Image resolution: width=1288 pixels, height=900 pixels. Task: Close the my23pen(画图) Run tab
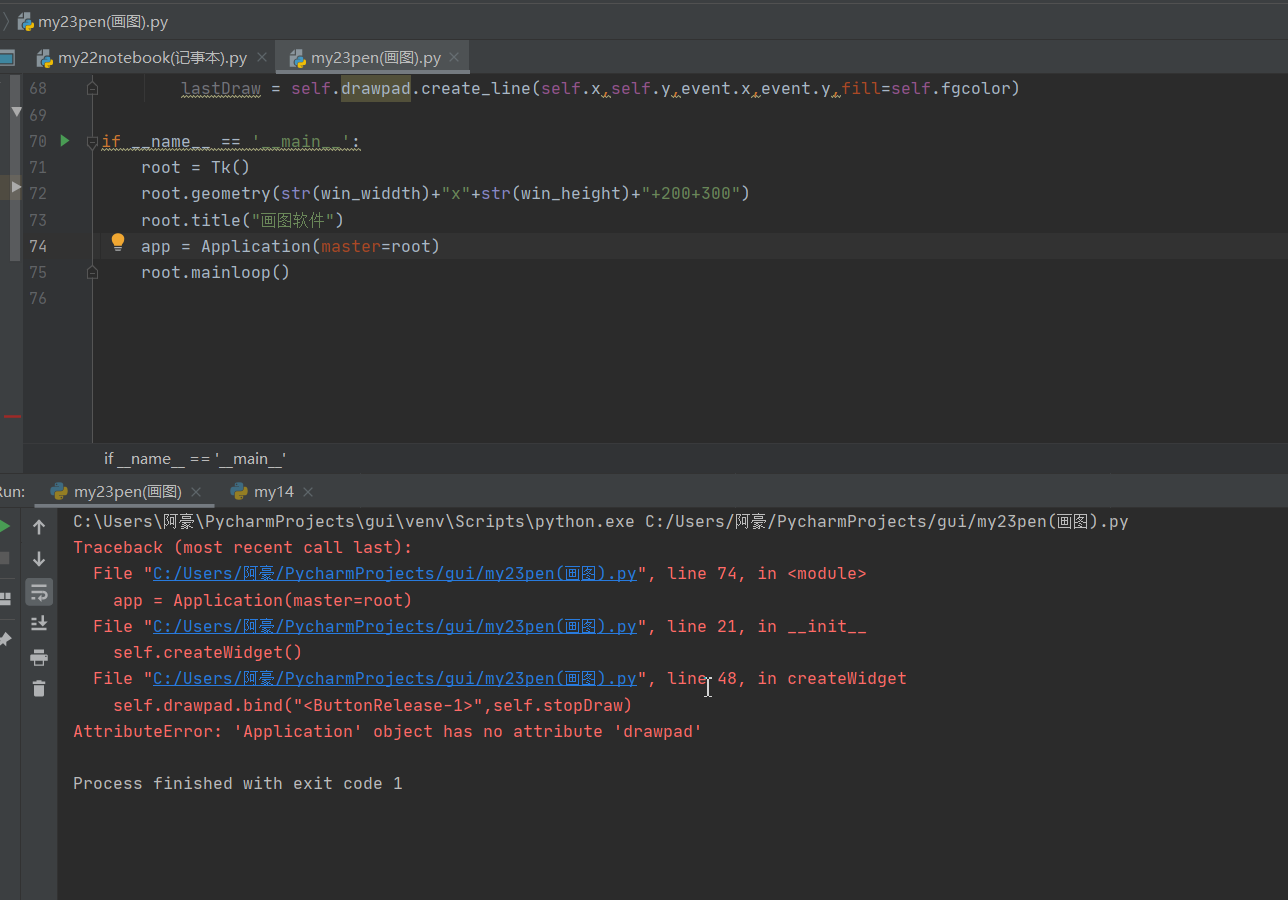pyautogui.click(x=196, y=491)
